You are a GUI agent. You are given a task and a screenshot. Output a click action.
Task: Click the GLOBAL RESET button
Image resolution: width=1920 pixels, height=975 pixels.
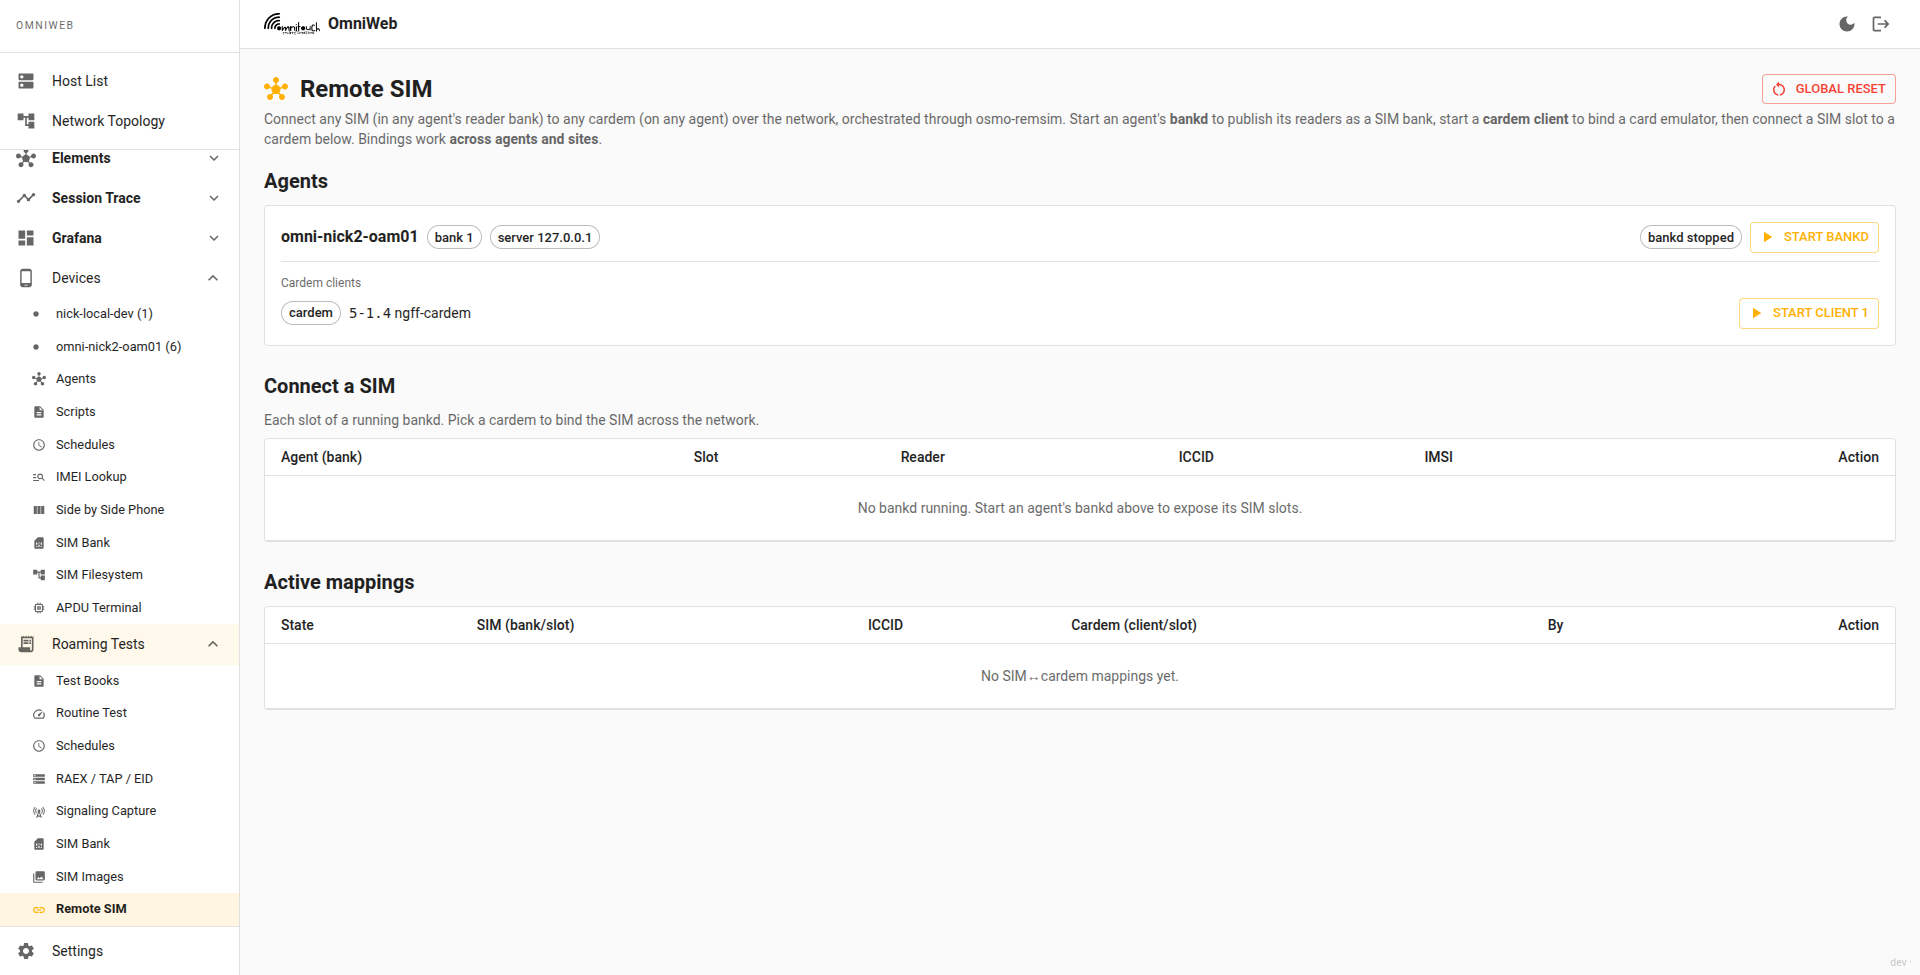coord(1828,89)
